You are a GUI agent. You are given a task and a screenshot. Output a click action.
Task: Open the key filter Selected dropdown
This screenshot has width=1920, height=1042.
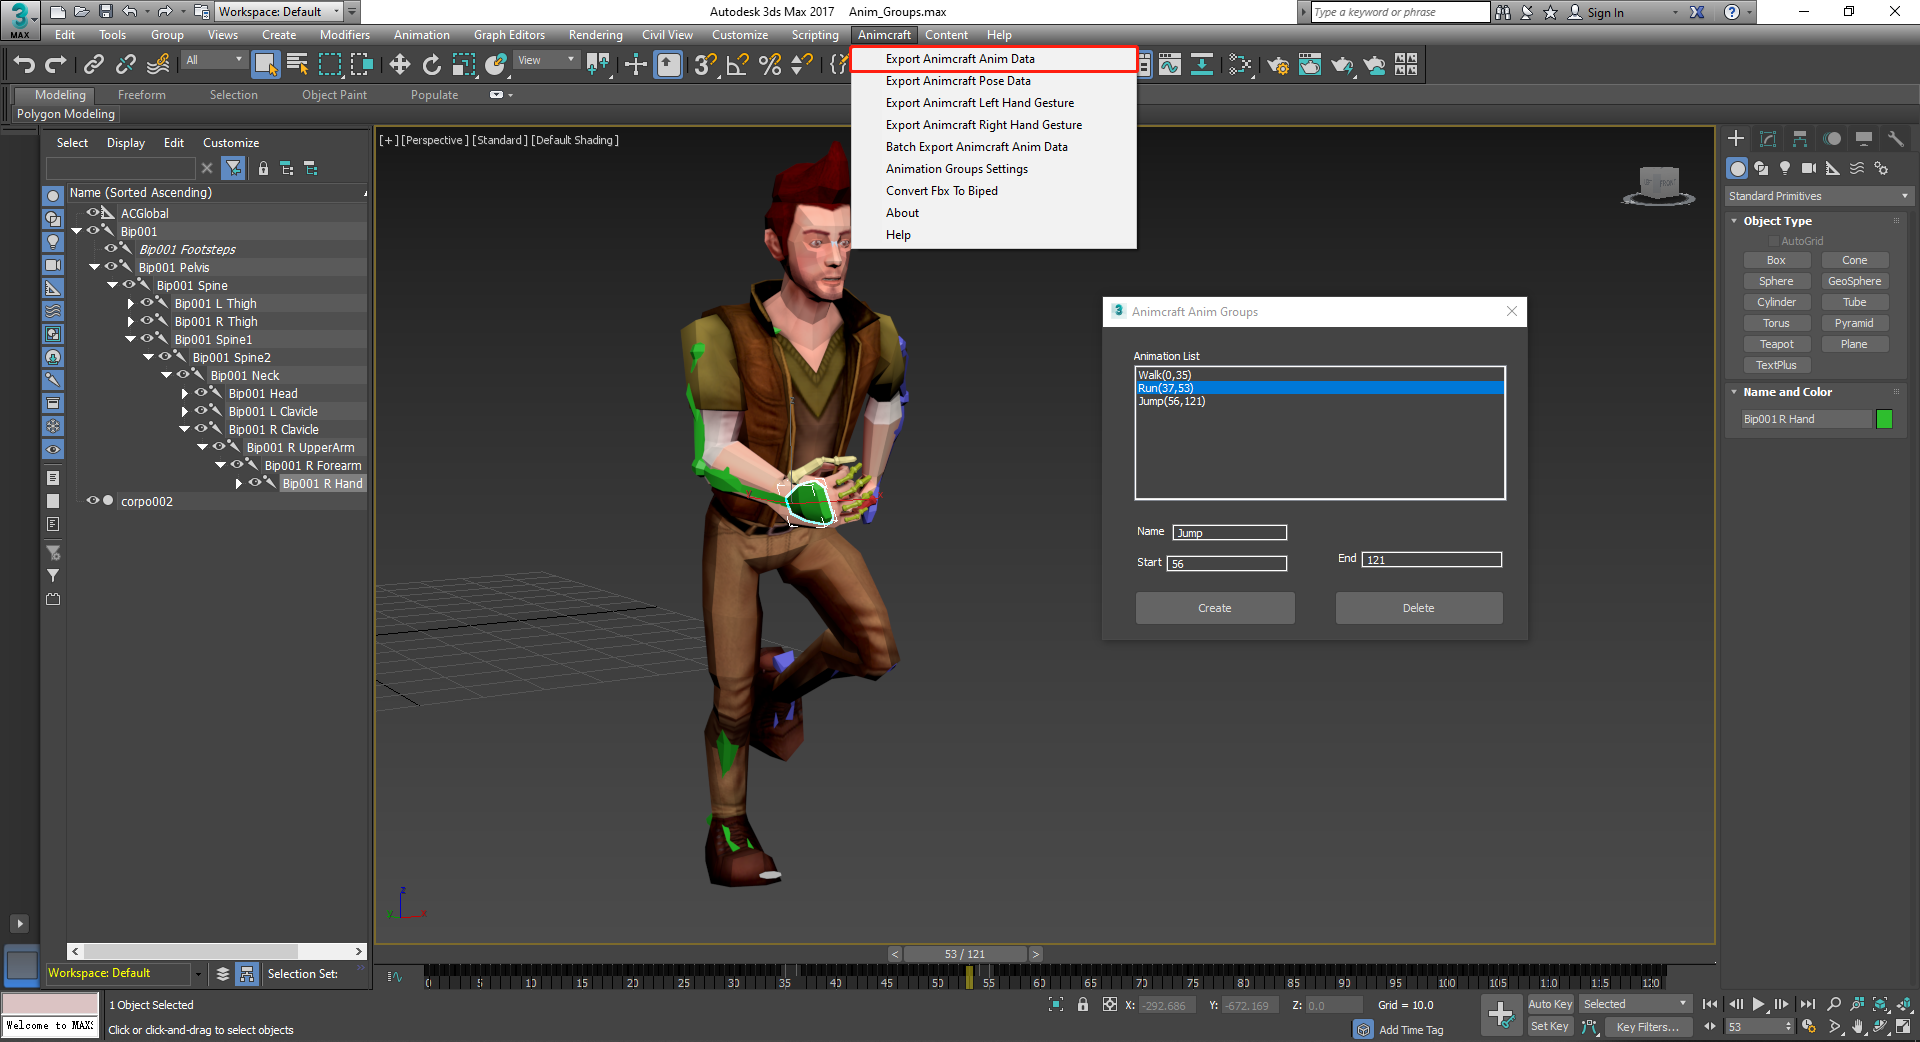[1635, 1004]
